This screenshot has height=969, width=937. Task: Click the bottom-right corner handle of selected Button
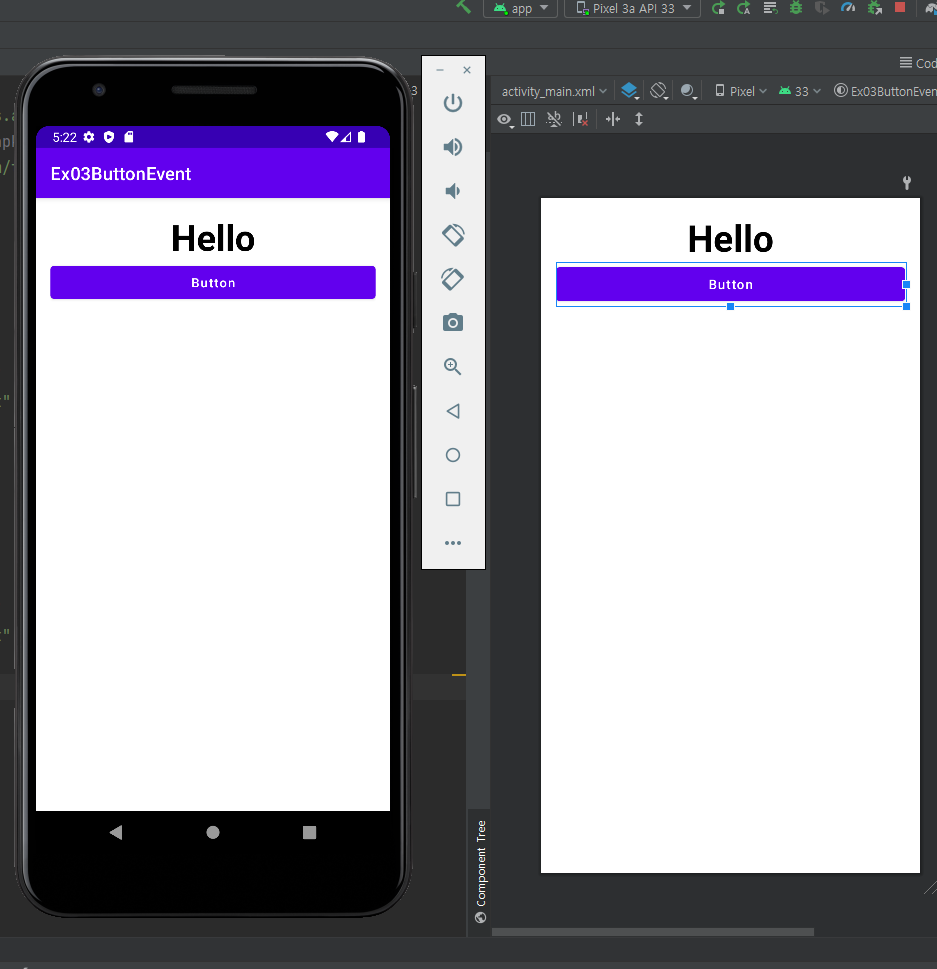[907, 307]
